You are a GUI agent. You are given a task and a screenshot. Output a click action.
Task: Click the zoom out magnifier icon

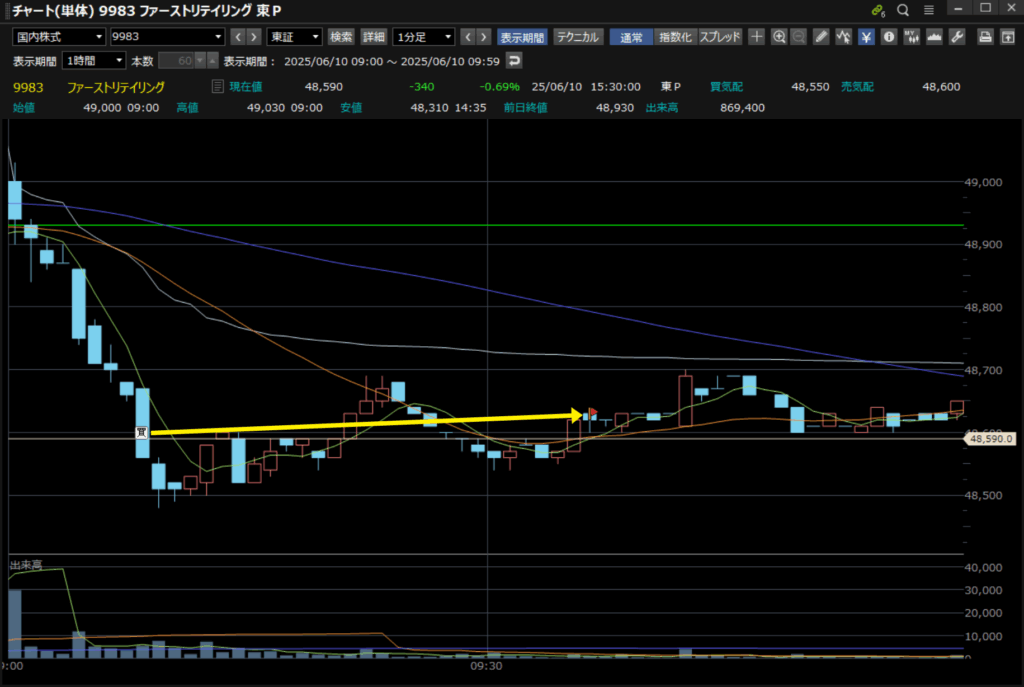pyautogui.click(x=799, y=37)
